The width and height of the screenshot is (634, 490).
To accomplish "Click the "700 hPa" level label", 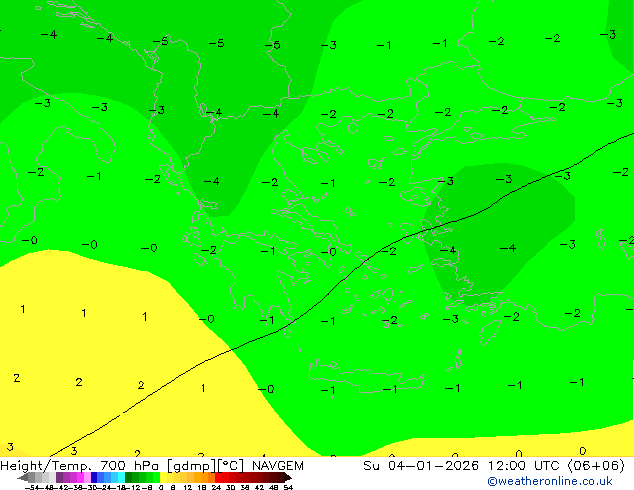I will pos(130,466).
